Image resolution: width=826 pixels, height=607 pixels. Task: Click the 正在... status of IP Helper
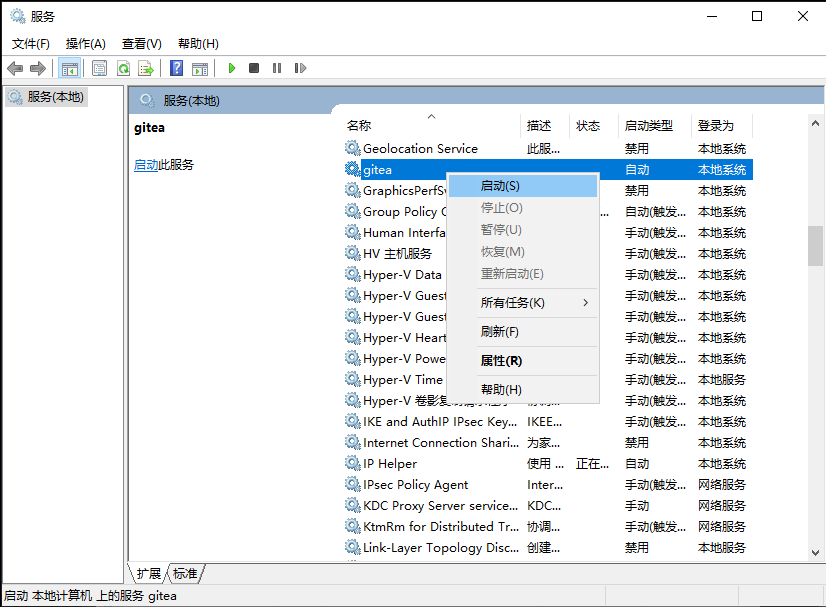click(592, 464)
